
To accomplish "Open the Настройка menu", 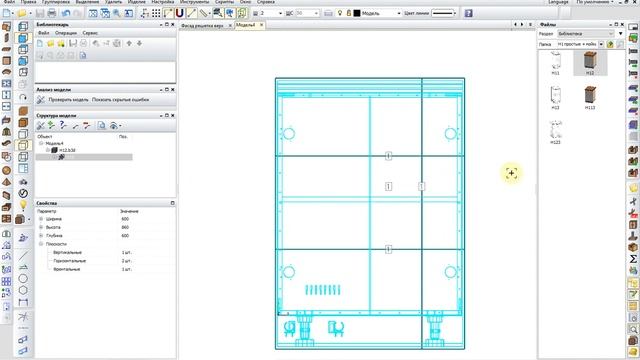I will click(162, 2).
